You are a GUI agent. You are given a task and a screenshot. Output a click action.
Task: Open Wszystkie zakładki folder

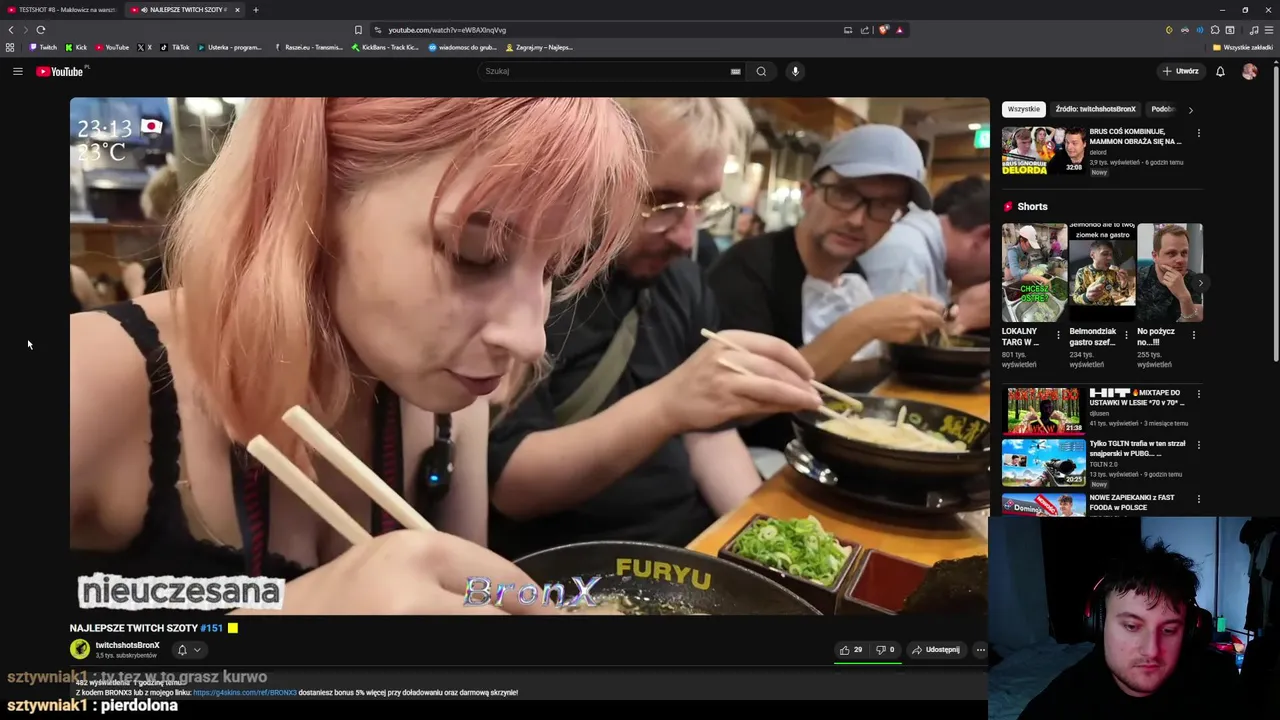[x=1243, y=47]
